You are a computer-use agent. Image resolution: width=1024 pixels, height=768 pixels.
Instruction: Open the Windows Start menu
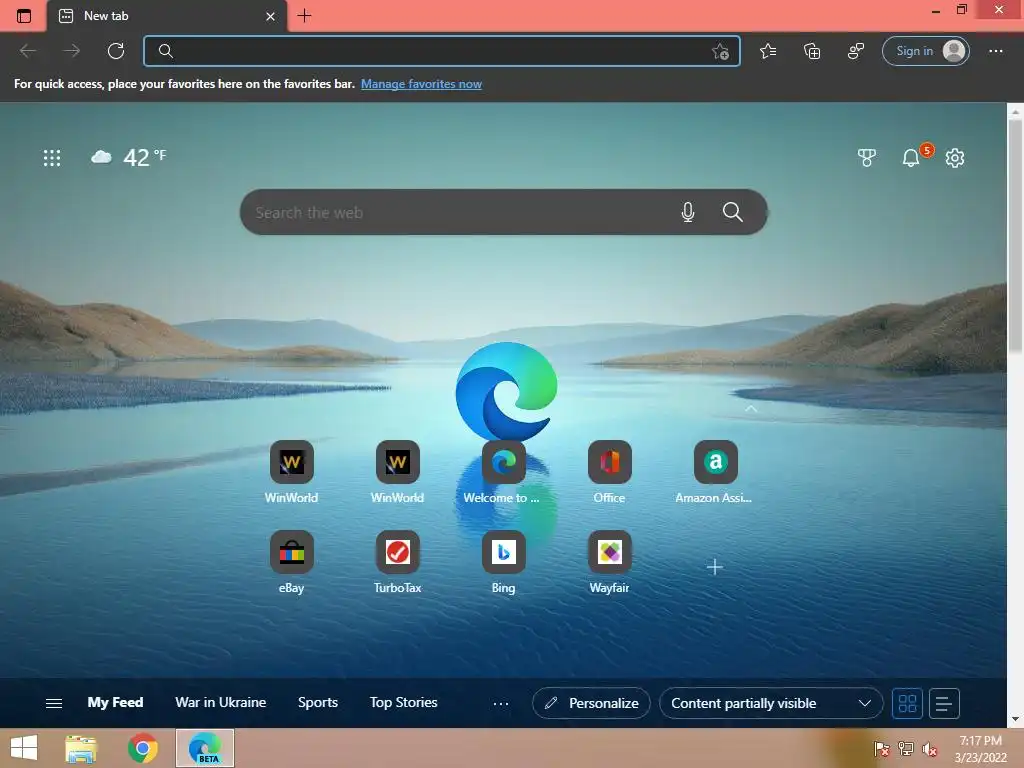(x=24, y=748)
